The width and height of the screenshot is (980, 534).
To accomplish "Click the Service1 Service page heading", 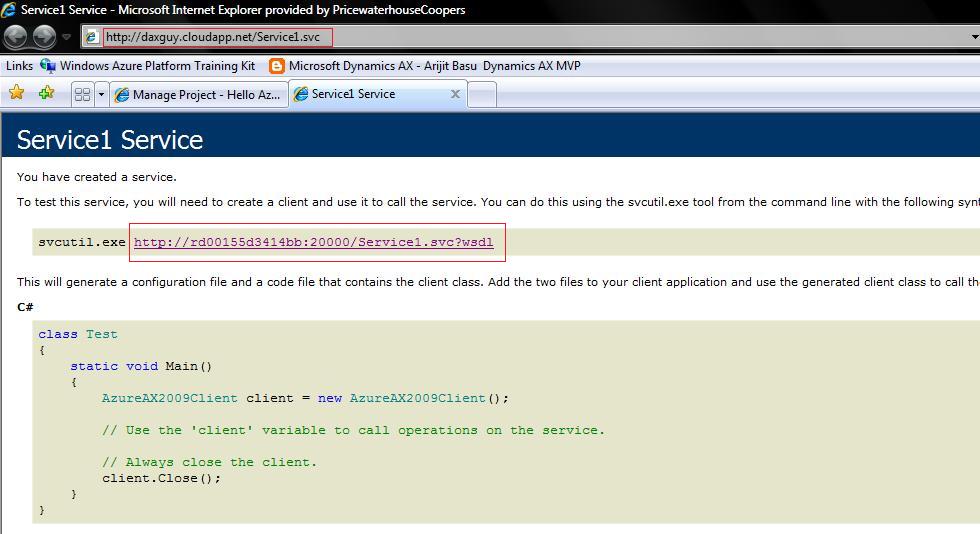I will [110, 139].
